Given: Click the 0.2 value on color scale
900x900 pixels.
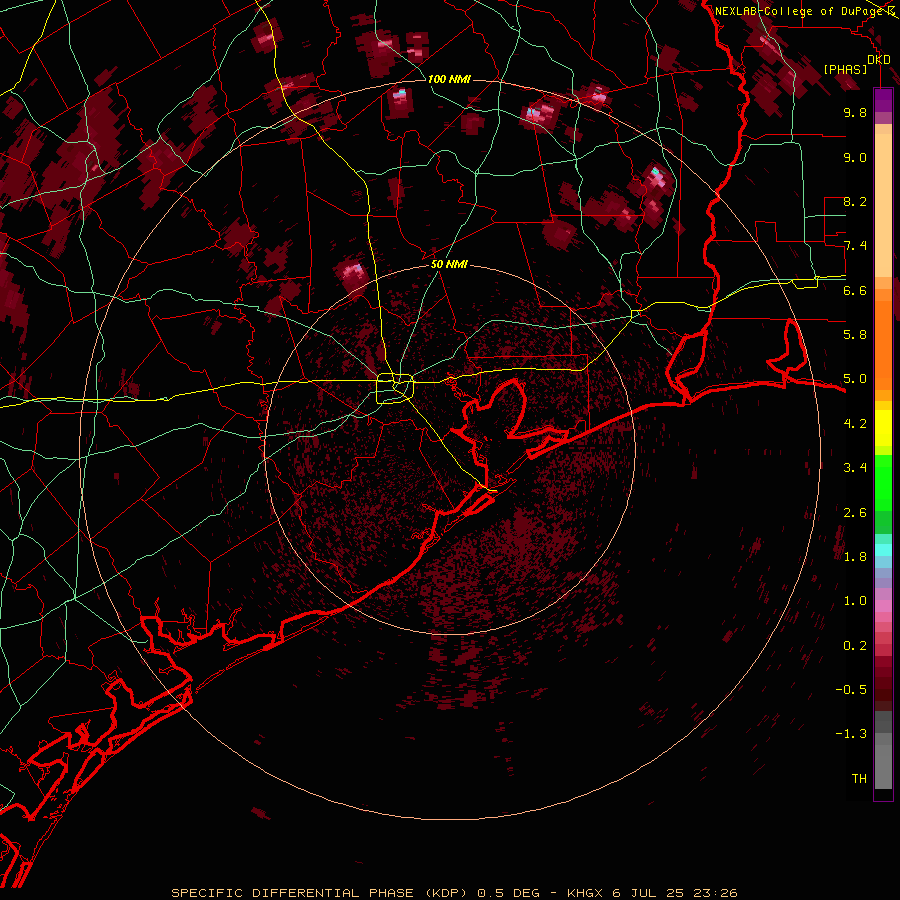Looking at the screenshot, I should pyautogui.click(x=855, y=646).
